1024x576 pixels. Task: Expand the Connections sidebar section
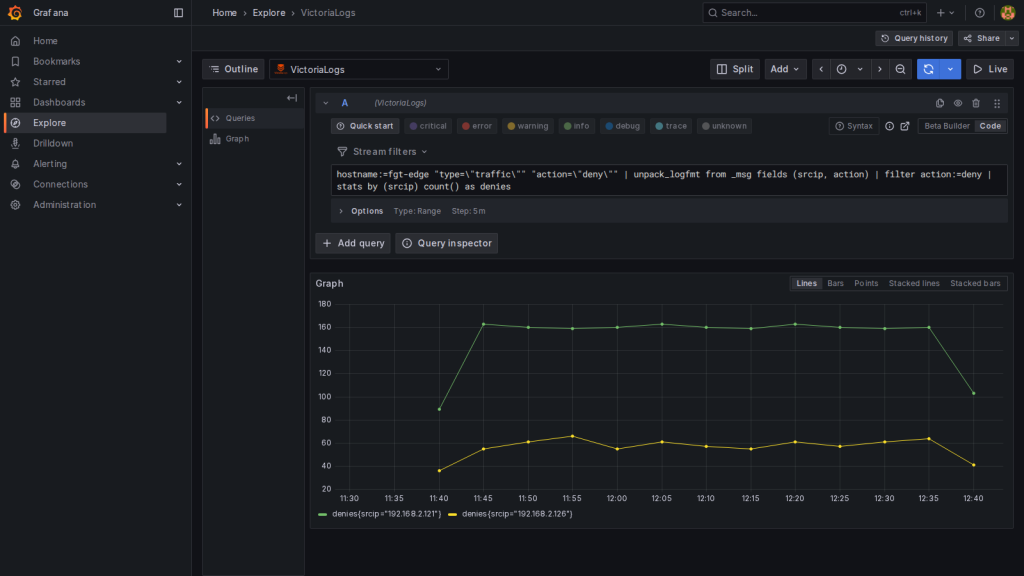179,184
